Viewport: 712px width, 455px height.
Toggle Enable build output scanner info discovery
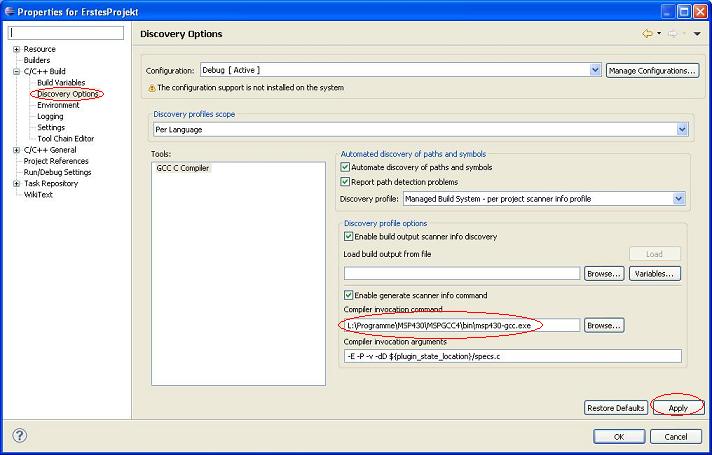point(348,237)
